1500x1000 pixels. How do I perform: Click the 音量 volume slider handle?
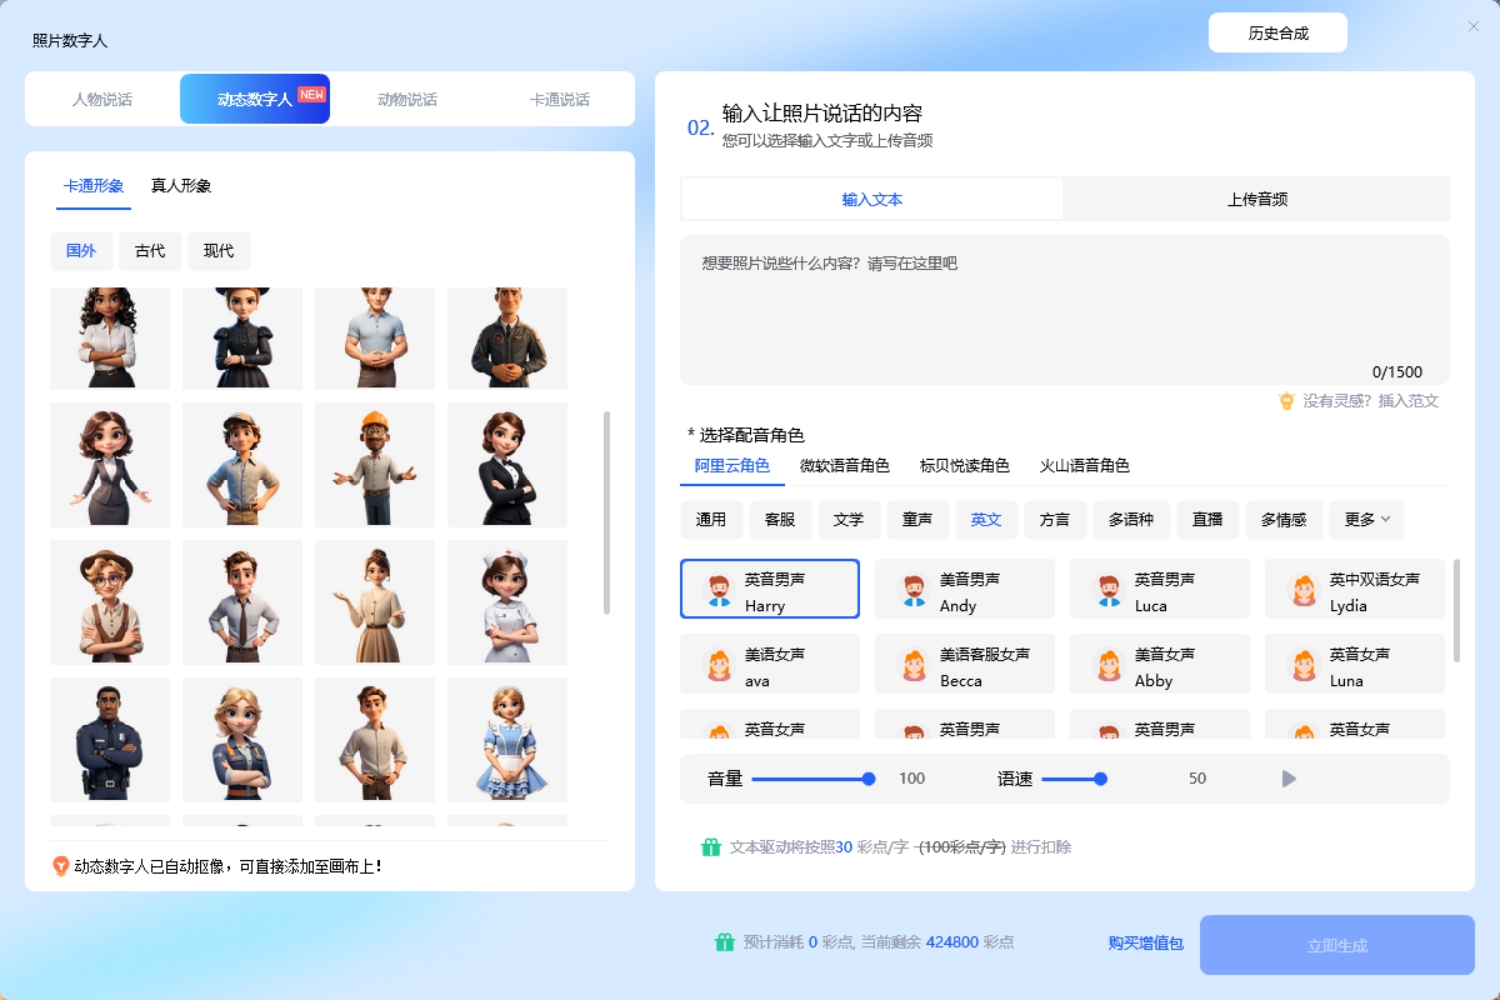pyautogui.click(x=869, y=779)
